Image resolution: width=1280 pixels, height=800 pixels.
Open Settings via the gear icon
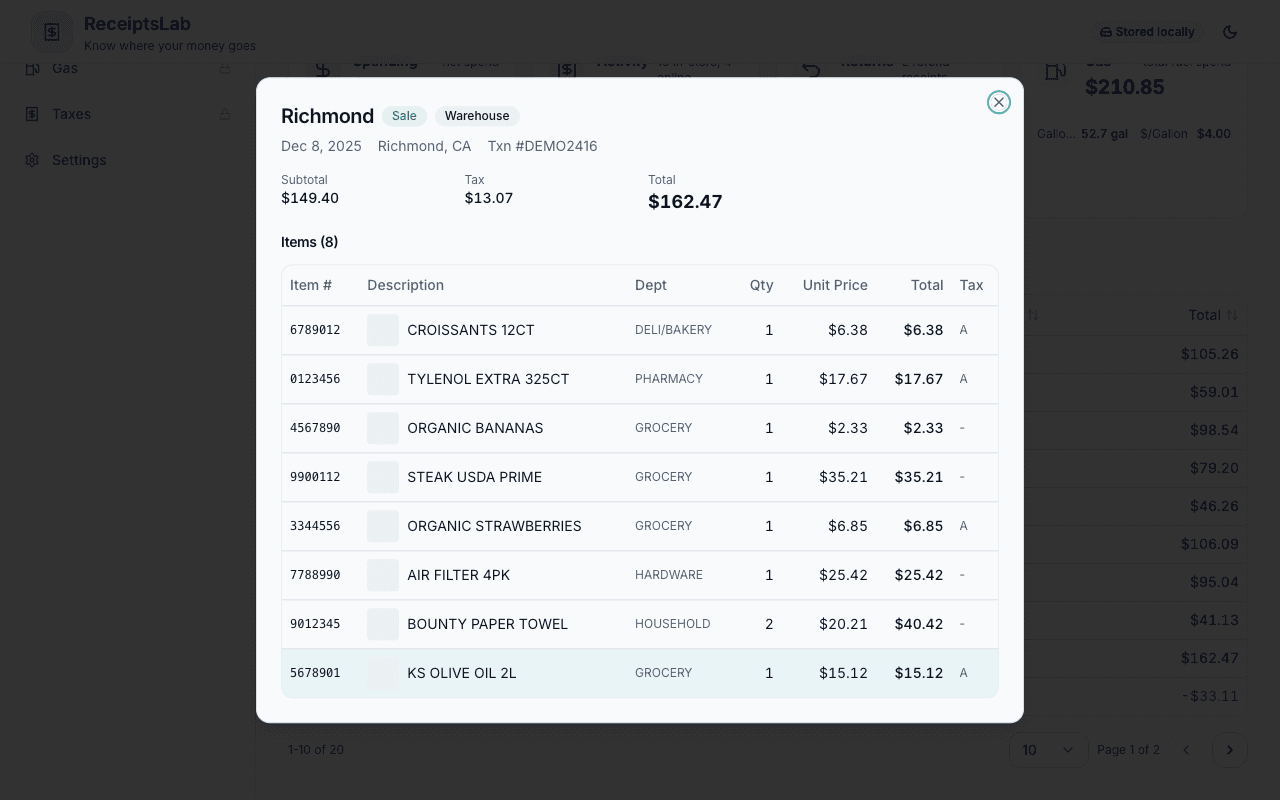31,160
